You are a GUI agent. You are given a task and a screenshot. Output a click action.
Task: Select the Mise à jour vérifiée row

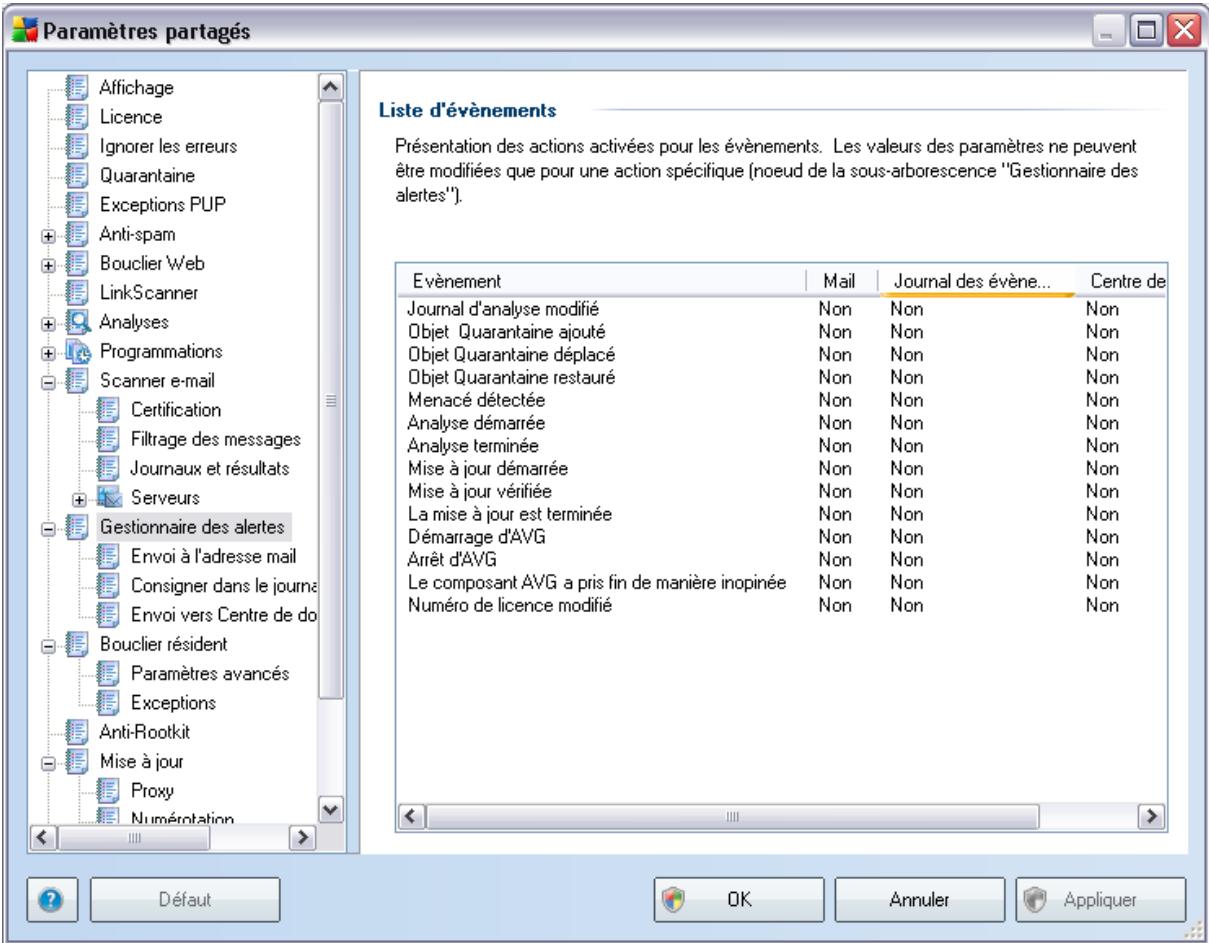tap(781, 491)
